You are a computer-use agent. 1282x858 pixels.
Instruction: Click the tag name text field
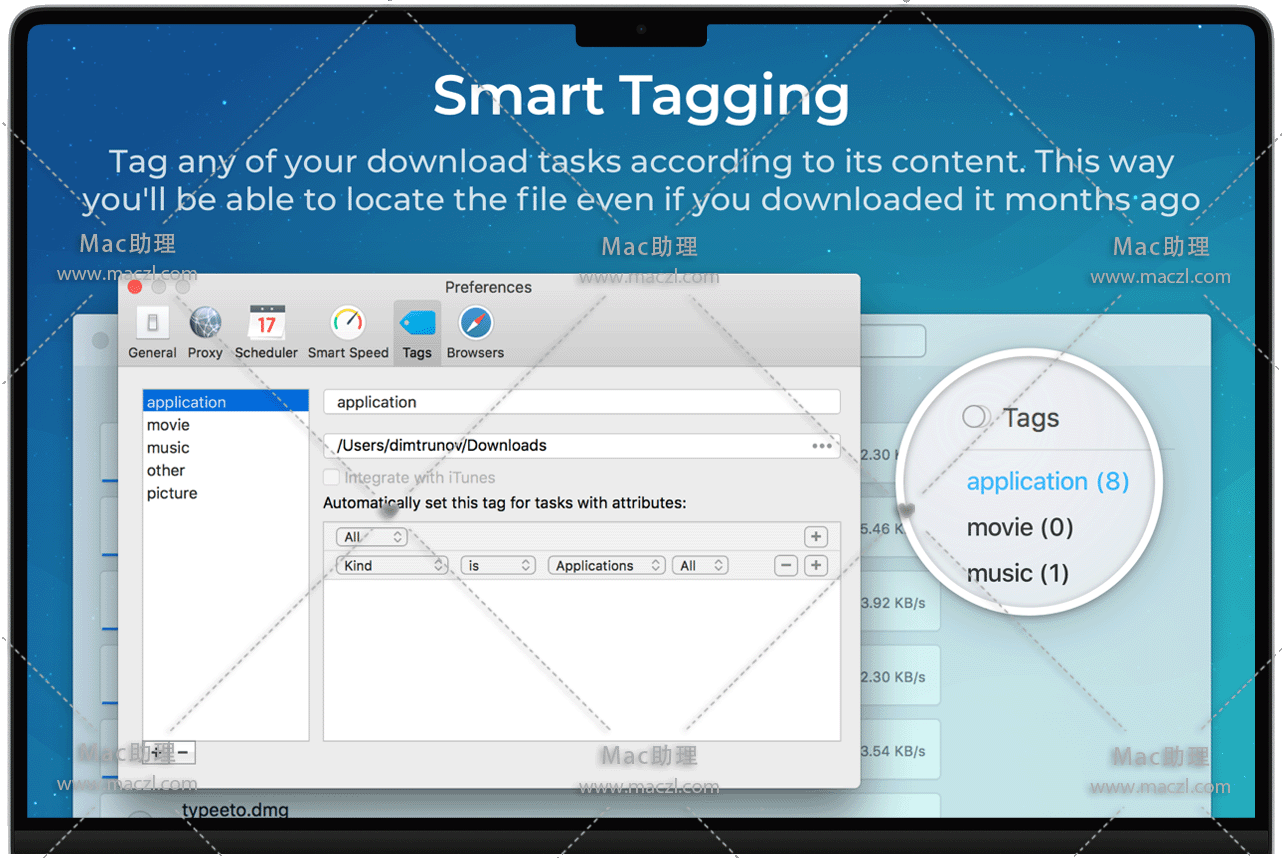pos(581,402)
